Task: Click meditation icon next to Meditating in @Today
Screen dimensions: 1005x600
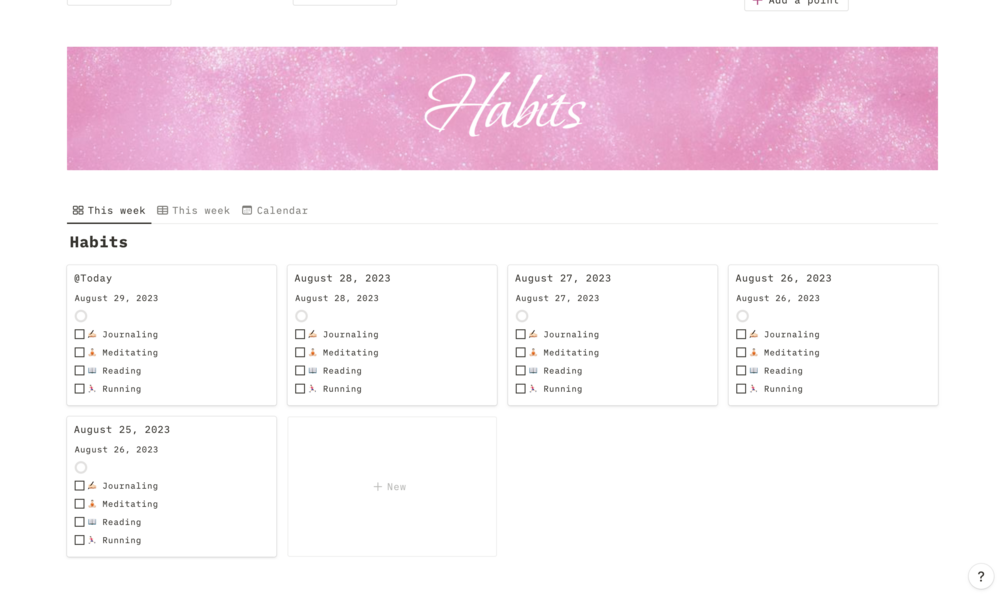Action: (x=92, y=352)
